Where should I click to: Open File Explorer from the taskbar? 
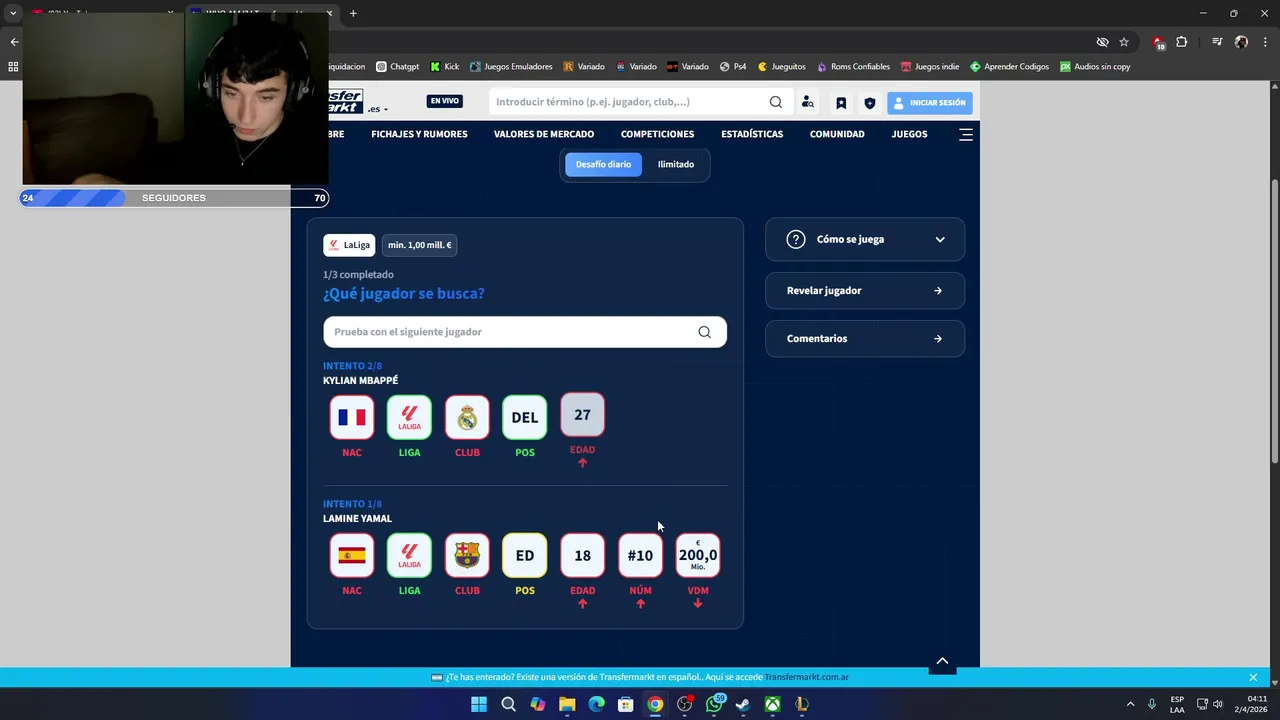[567, 704]
